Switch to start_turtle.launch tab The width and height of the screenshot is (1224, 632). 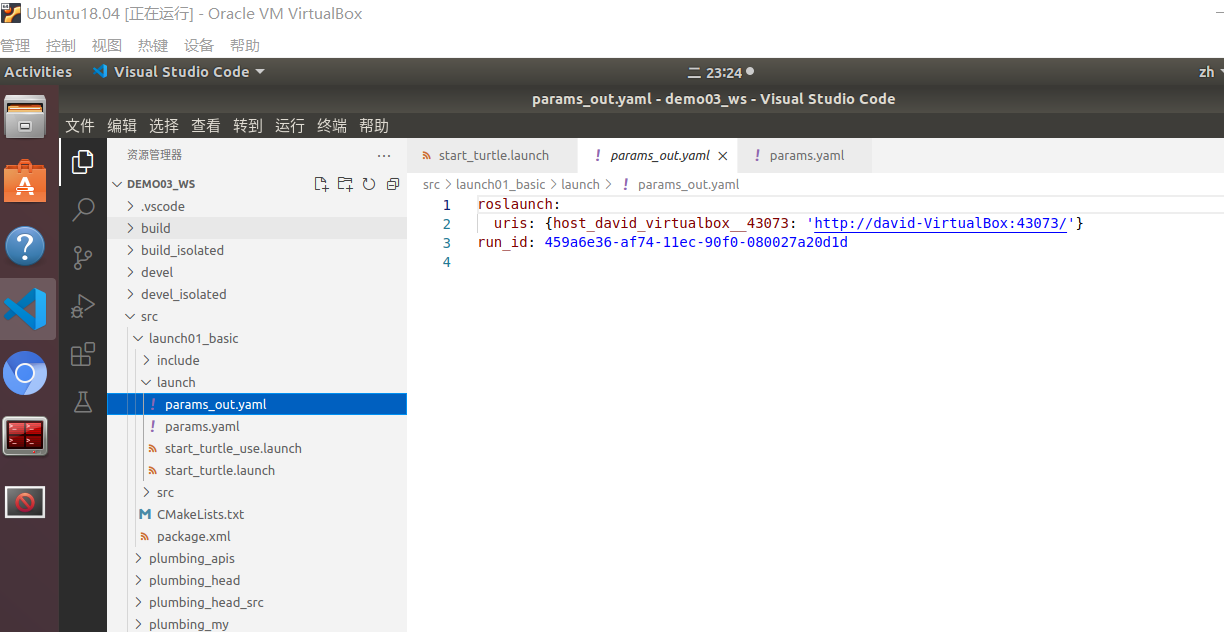point(493,156)
